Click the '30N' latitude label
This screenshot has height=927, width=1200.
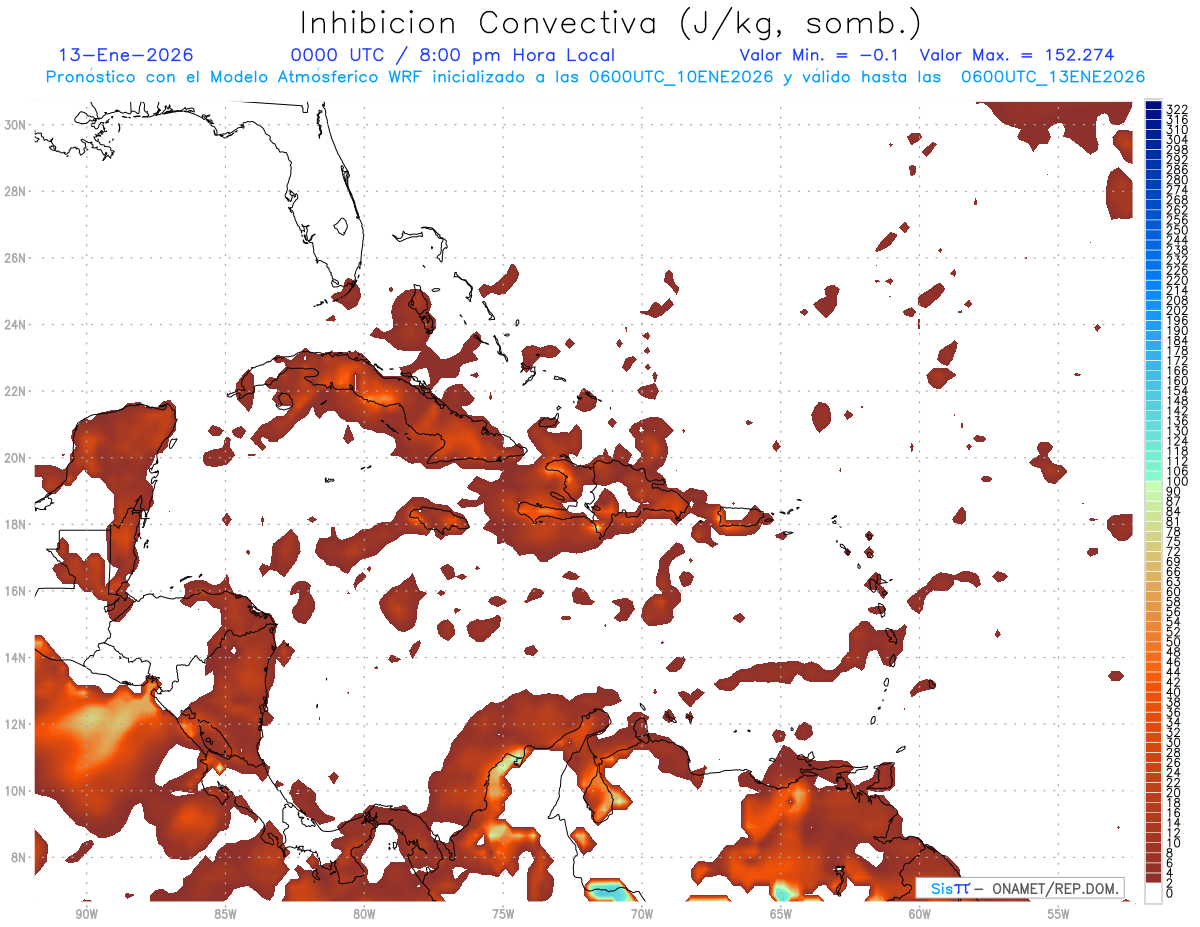pyautogui.click(x=17, y=124)
